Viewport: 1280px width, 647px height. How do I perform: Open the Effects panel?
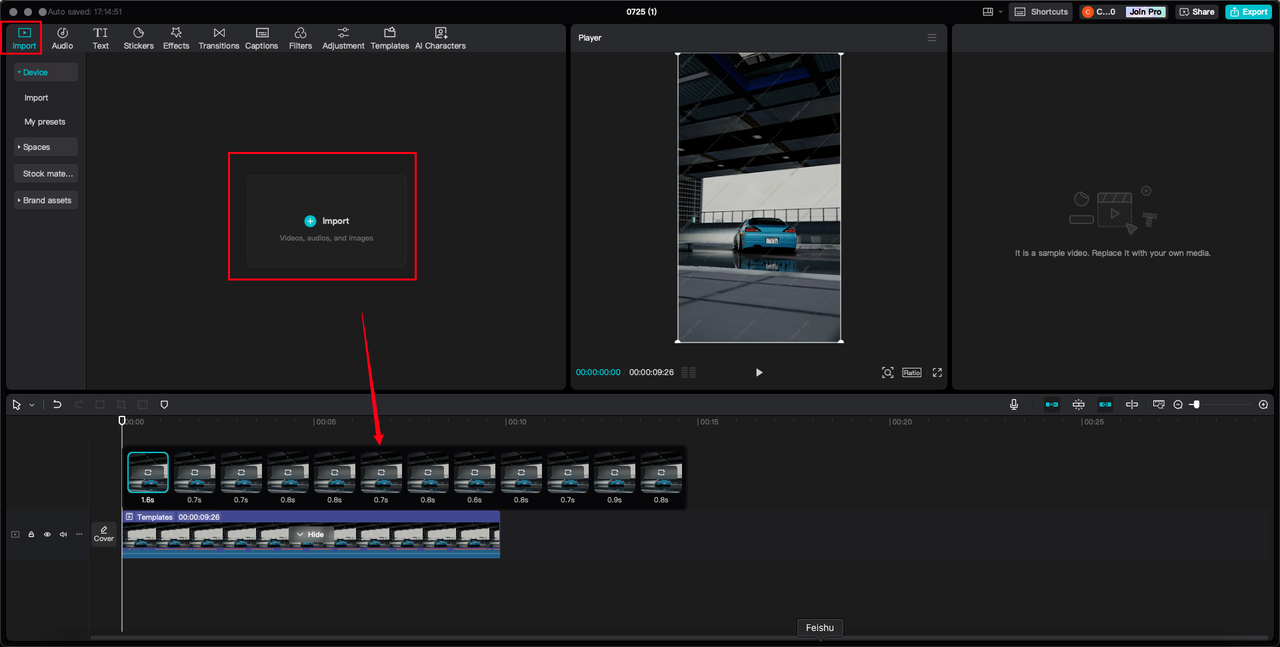(x=176, y=38)
